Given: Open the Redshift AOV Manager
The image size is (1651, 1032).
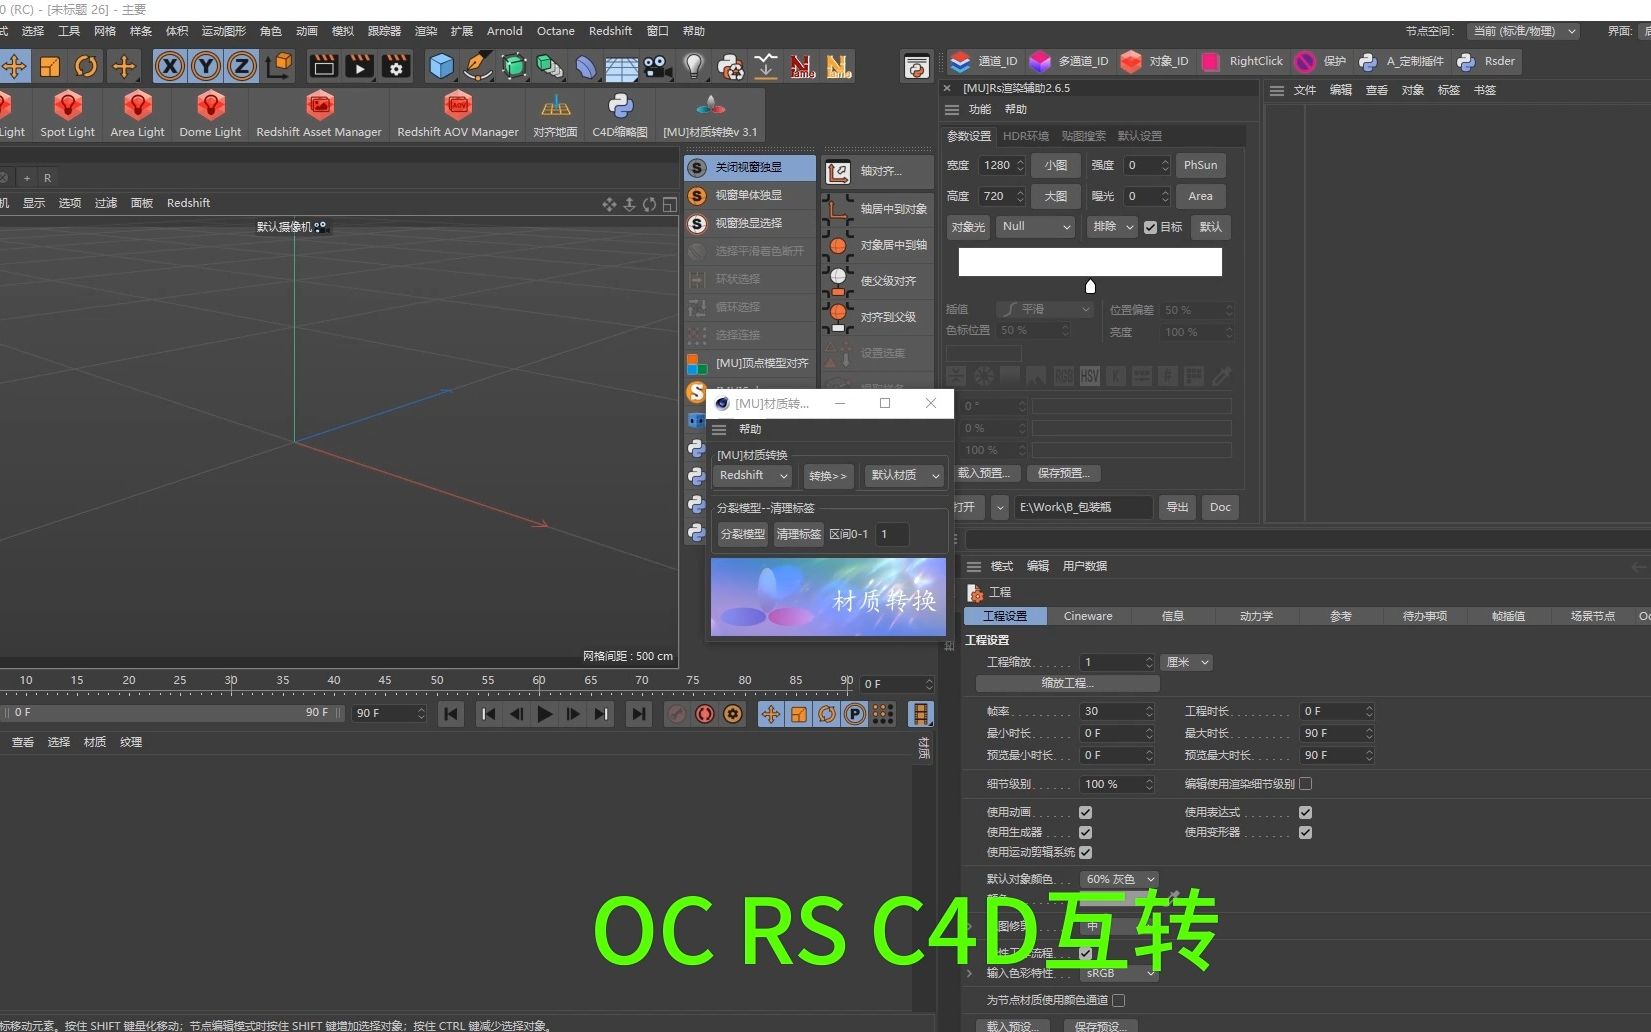Looking at the screenshot, I should (457, 113).
